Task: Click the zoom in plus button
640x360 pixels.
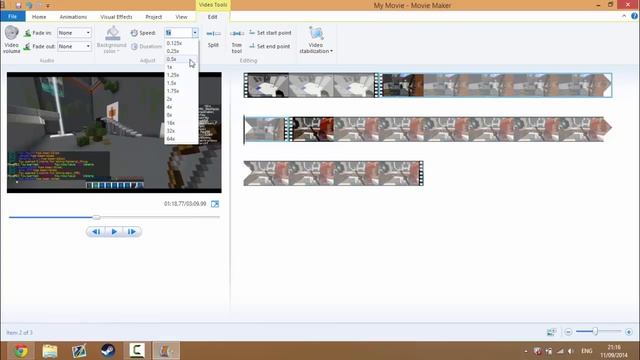Action: point(629,332)
